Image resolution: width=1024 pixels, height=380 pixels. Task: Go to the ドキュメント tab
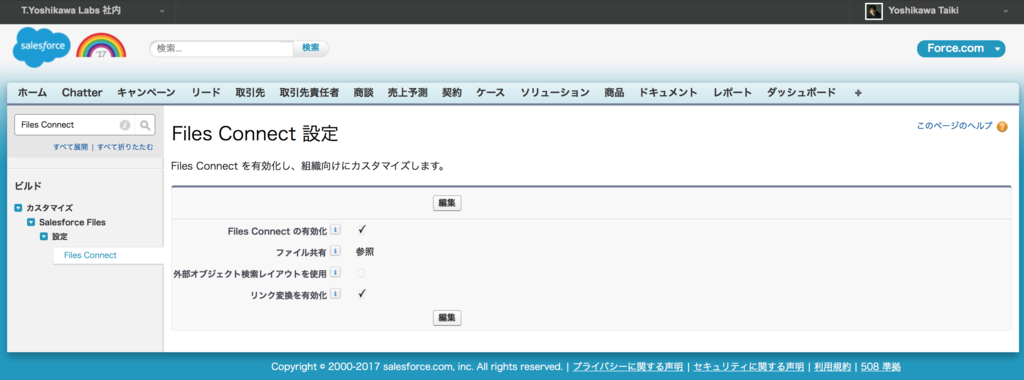point(668,93)
